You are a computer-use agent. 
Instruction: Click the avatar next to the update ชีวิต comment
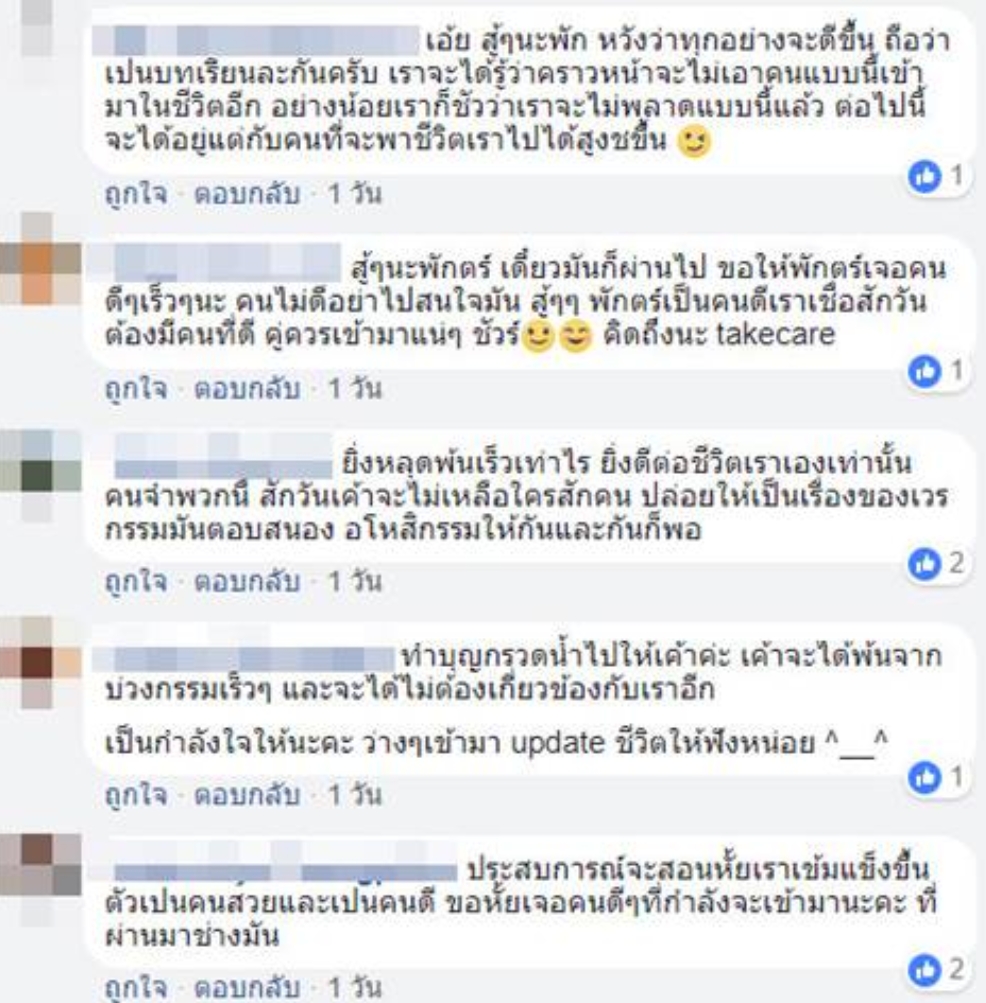[x=40, y=662]
